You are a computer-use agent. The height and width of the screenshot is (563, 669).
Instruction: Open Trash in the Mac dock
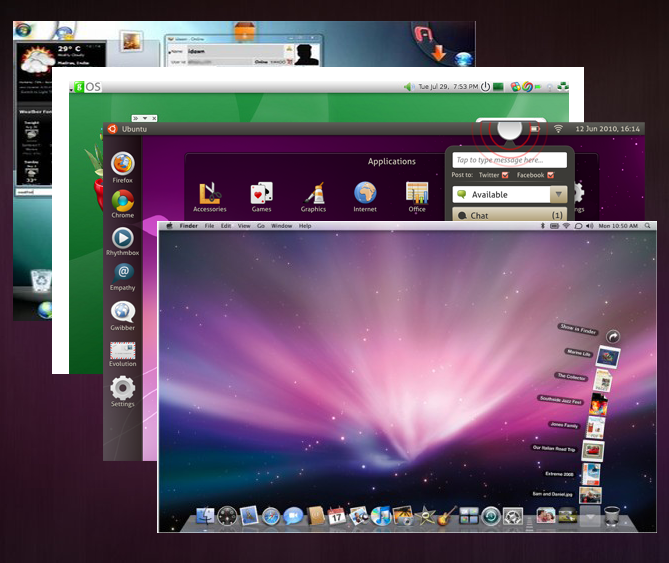[612, 516]
